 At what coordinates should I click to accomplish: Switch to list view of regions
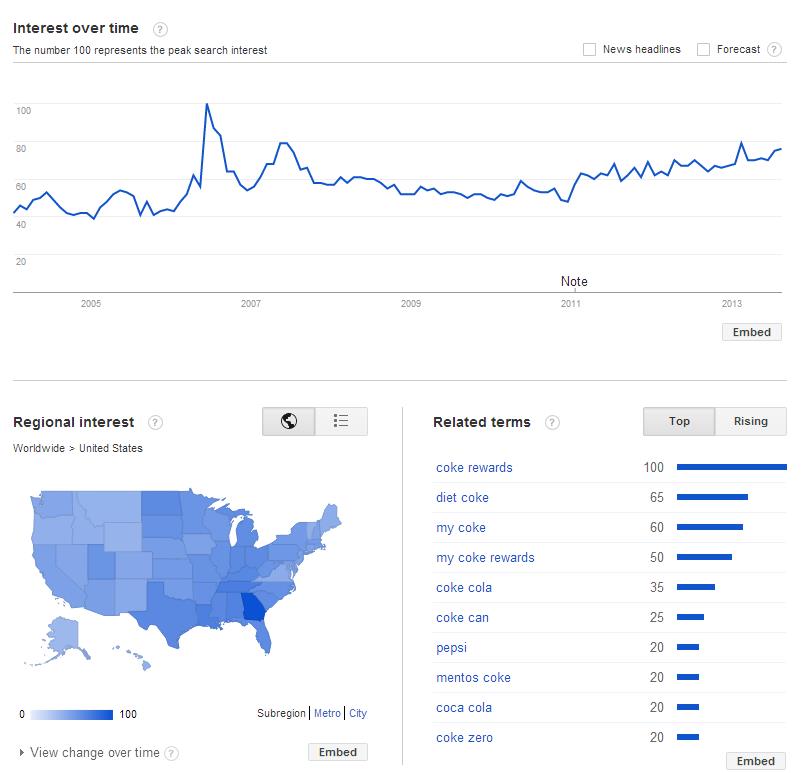[x=341, y=421]
